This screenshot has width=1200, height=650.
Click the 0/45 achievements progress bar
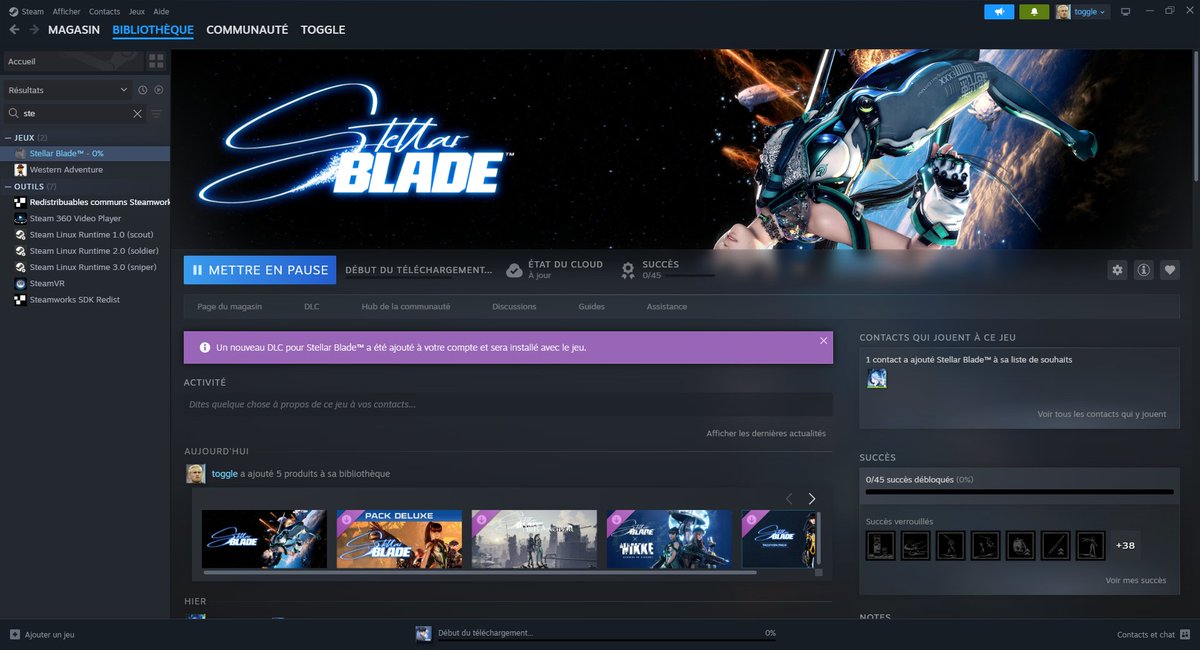tap(1019, 492)
